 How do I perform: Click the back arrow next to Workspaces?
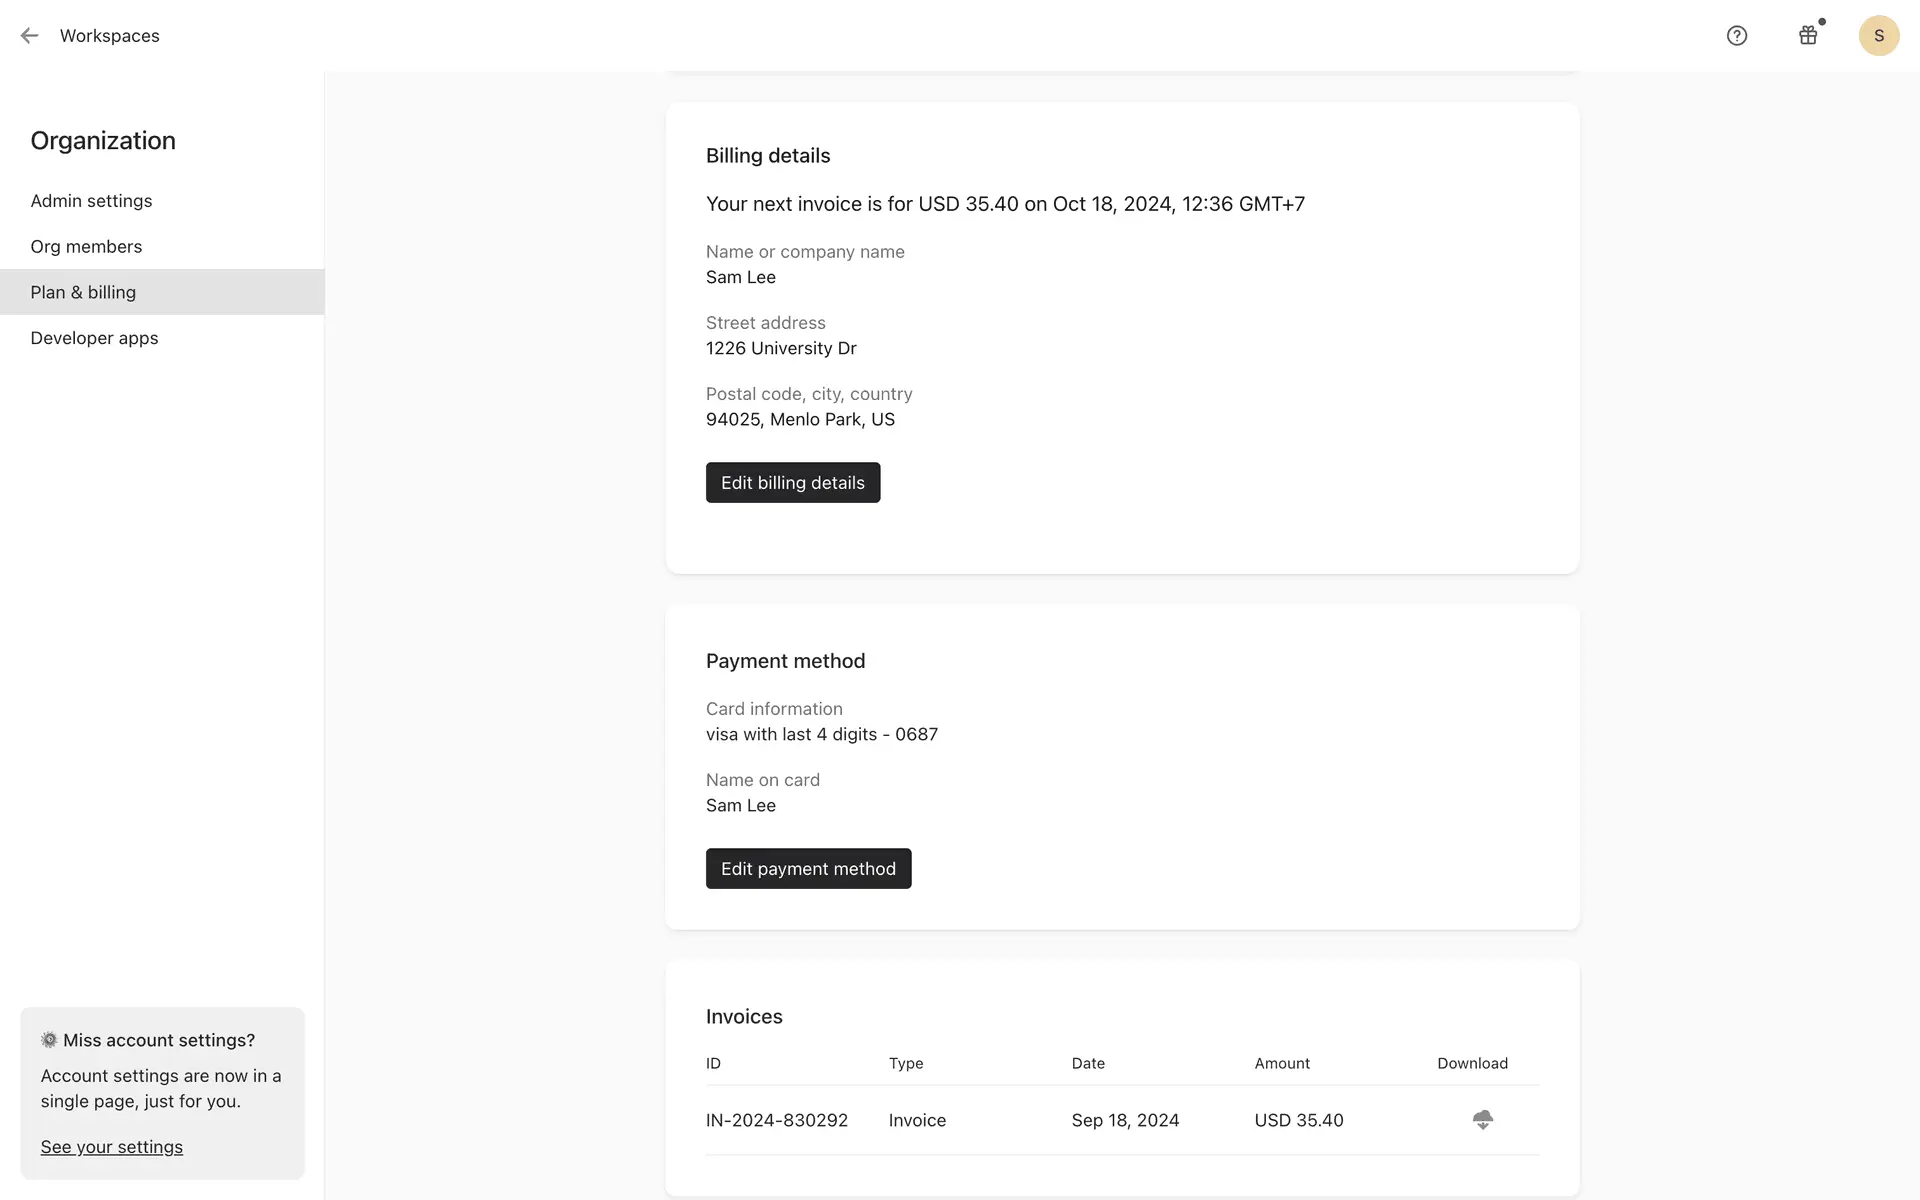[x=29, y=36]
